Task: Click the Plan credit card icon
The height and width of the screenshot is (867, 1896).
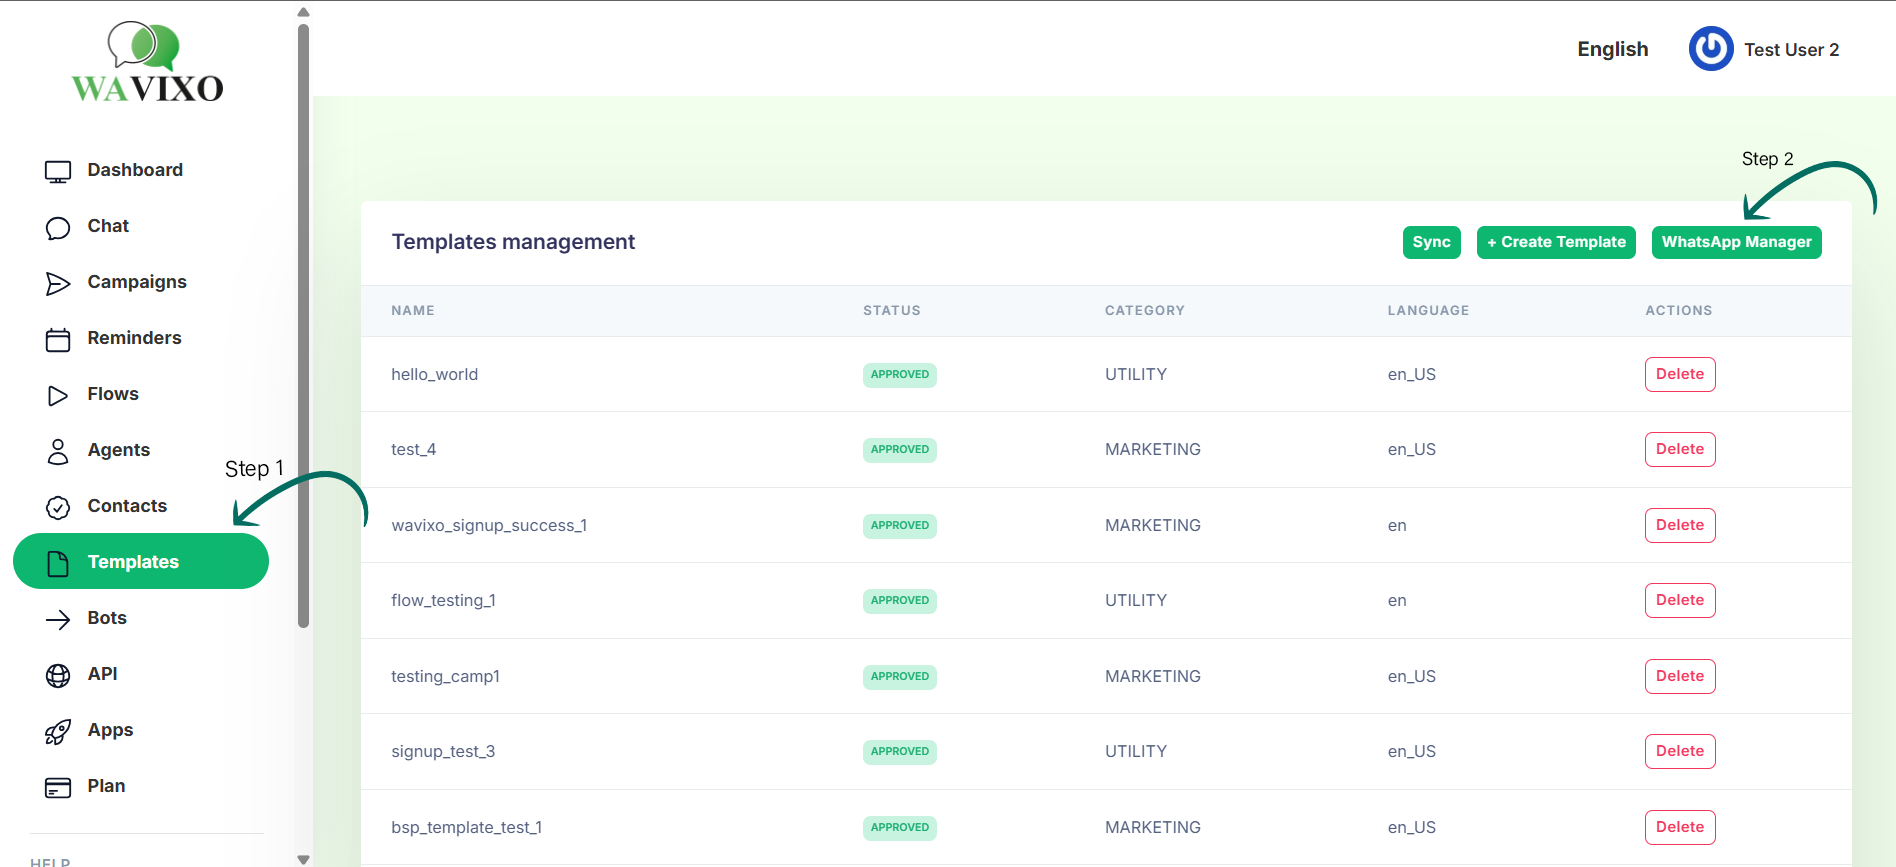Action: point(58,787)
